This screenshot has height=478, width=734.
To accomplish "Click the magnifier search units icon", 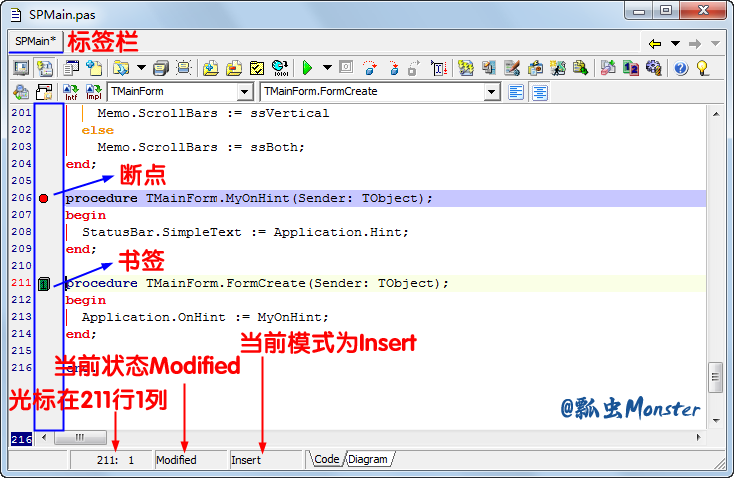I will point(21,92).
